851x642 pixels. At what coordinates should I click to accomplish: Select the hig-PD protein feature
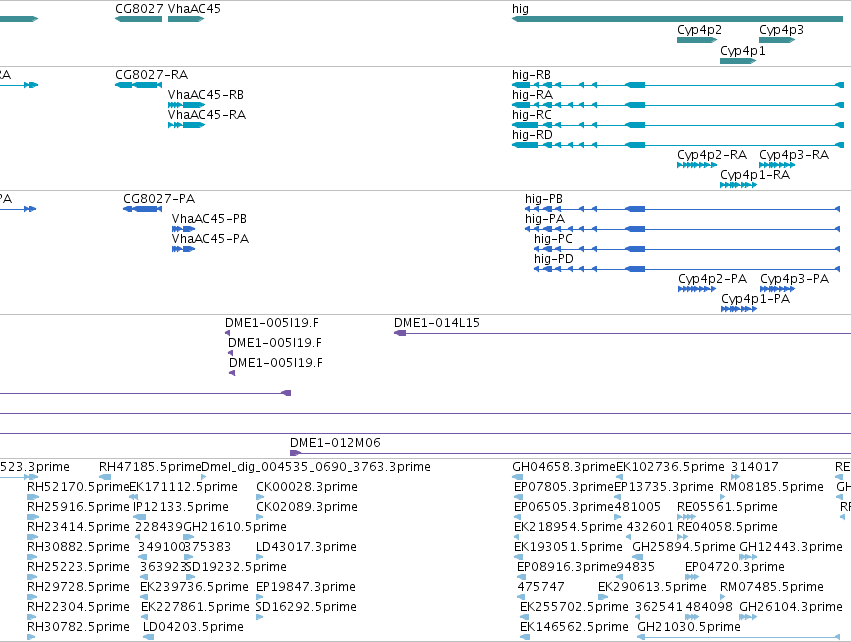click(x=687, y=269)
